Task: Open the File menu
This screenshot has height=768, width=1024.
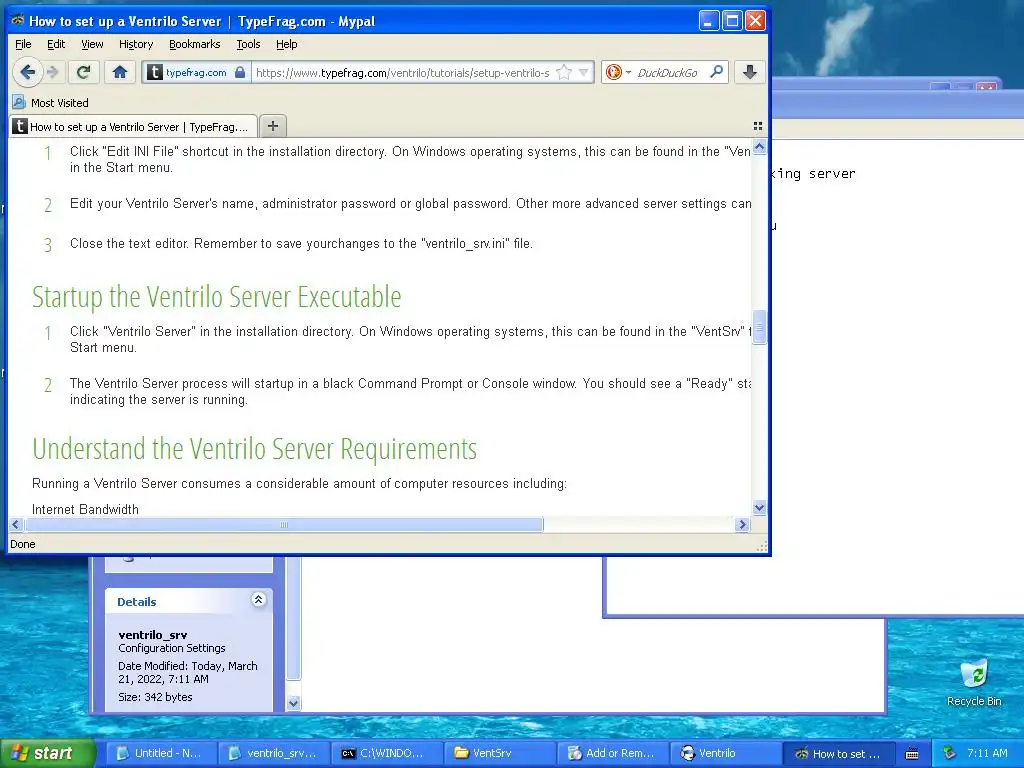Action: [23, 44]
